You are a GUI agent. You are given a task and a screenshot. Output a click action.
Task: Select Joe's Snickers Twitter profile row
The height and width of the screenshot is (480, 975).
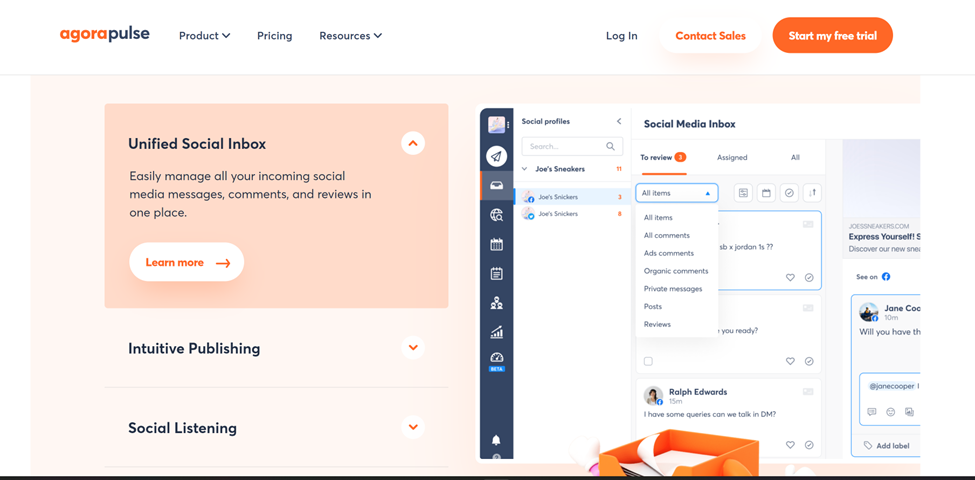point(572,214)
